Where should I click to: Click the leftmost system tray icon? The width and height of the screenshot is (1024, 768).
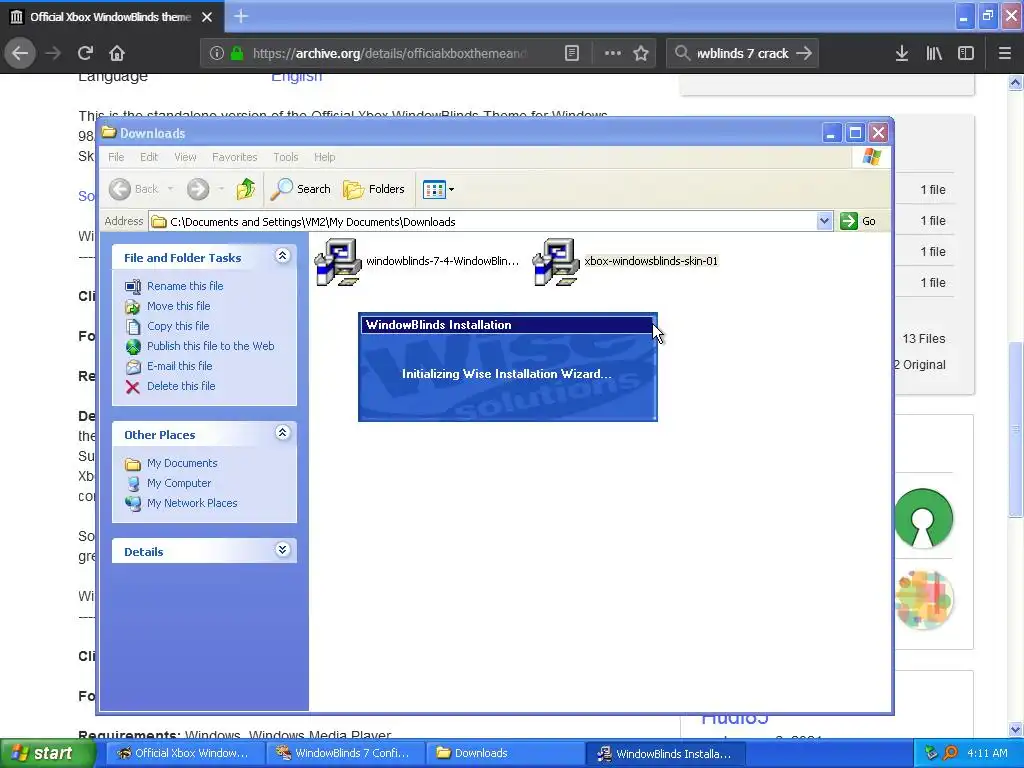(x=931, y=753)
